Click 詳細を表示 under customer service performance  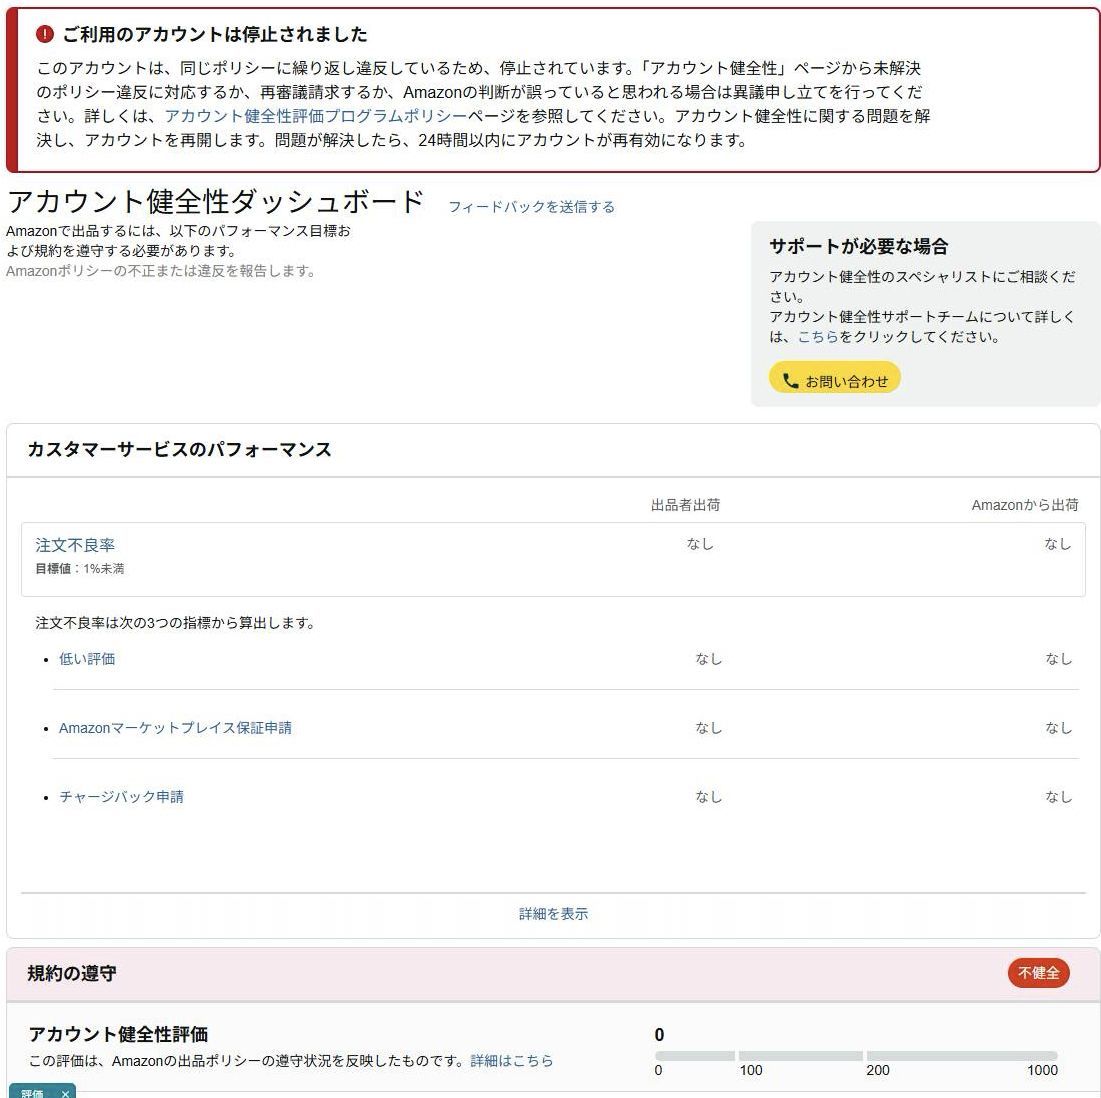552,913
